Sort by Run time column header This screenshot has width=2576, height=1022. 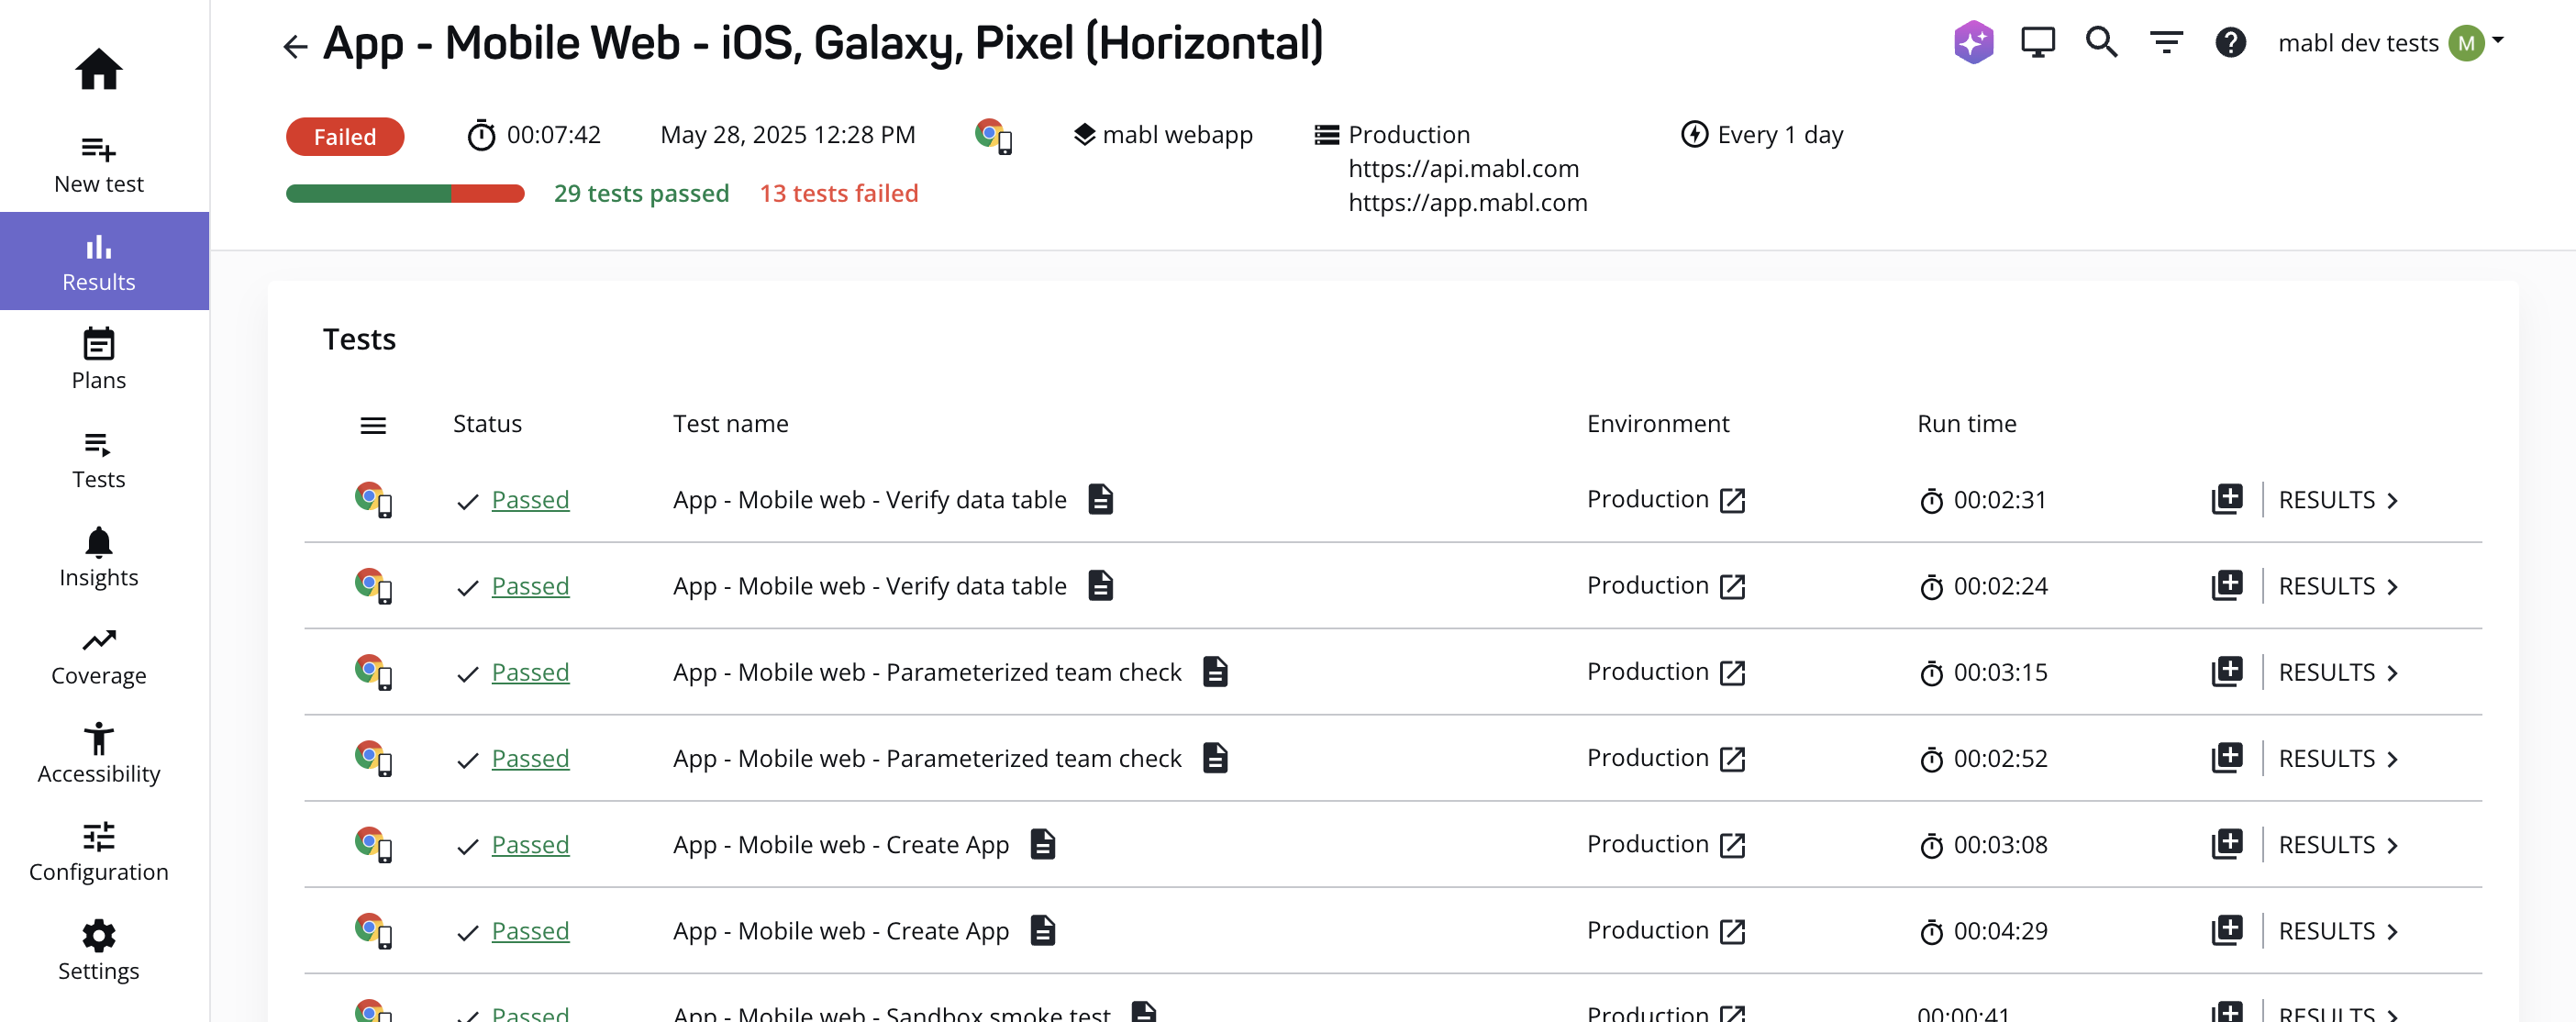(1966, 424)
